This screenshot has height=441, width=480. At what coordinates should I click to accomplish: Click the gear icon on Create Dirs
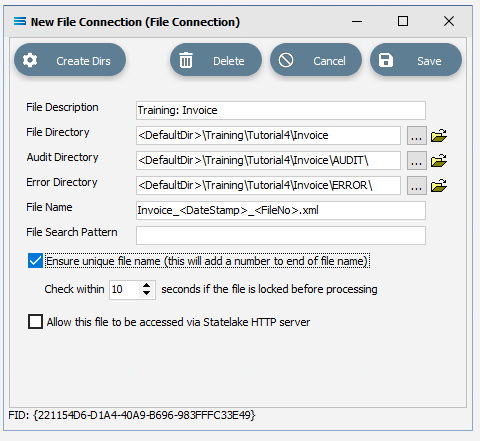[x=30, y=60]
